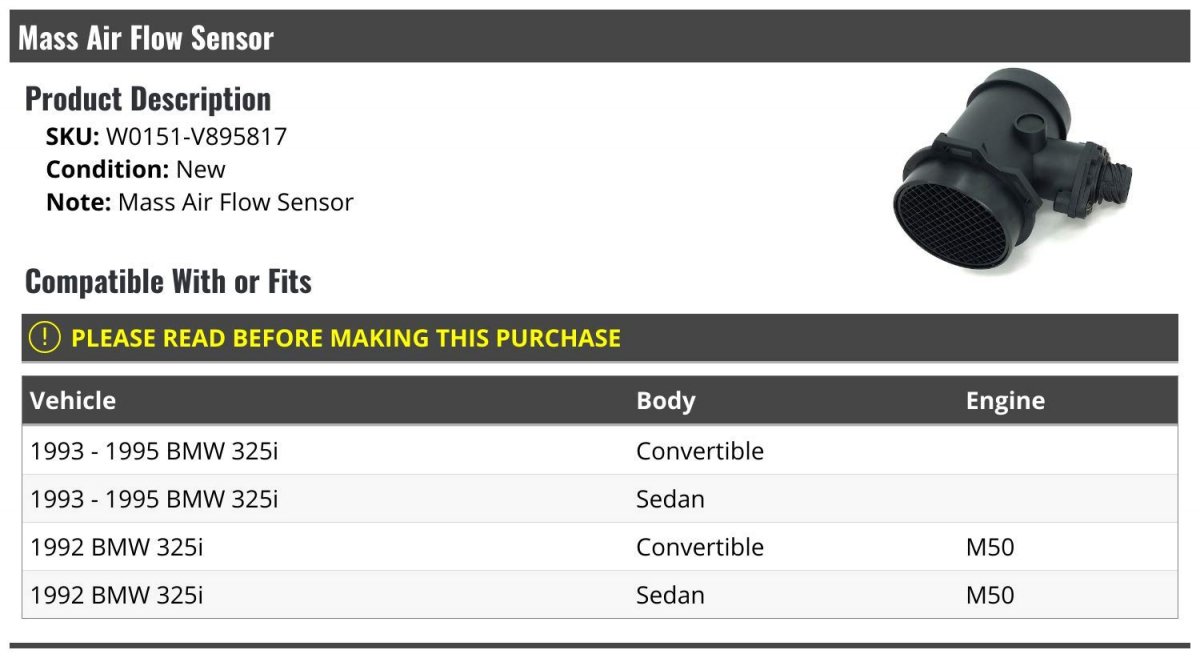The width and height of the screenshot is (1200, 658).
Task: Select the 1992 BMW 325i Convertible row
Action: coord(600,547)
